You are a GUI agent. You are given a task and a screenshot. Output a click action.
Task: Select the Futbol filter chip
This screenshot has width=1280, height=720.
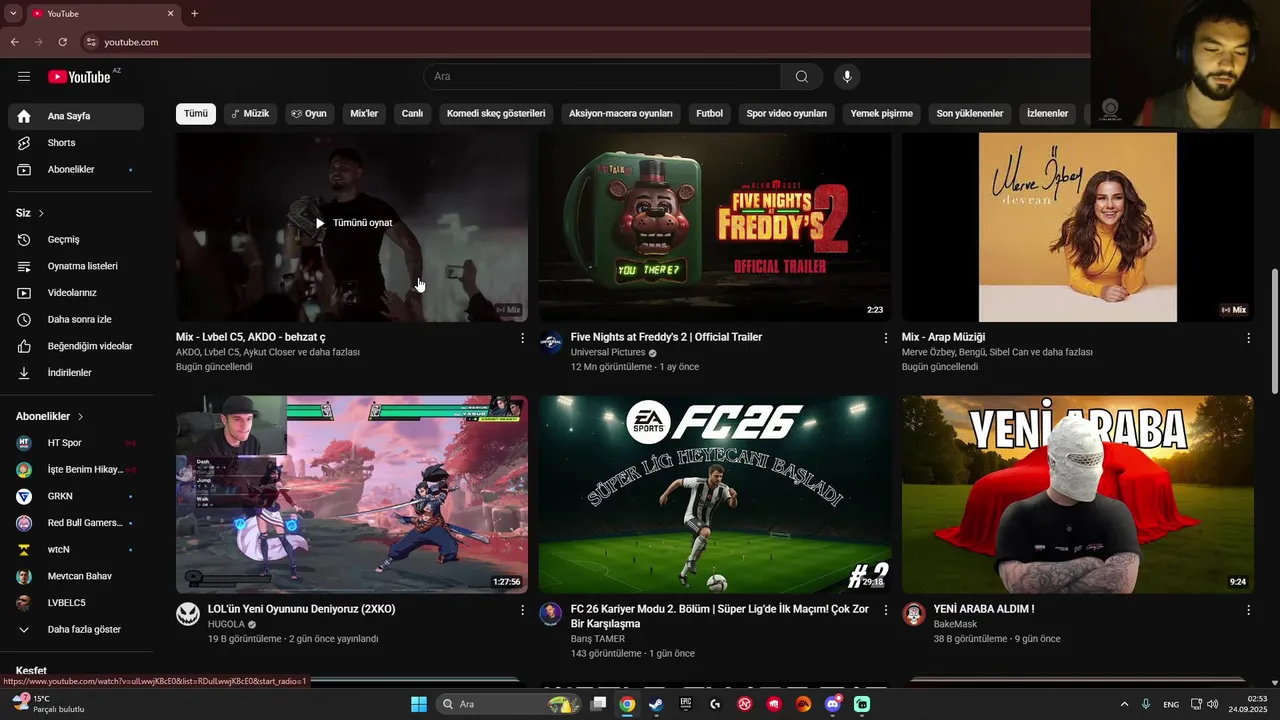709,114
